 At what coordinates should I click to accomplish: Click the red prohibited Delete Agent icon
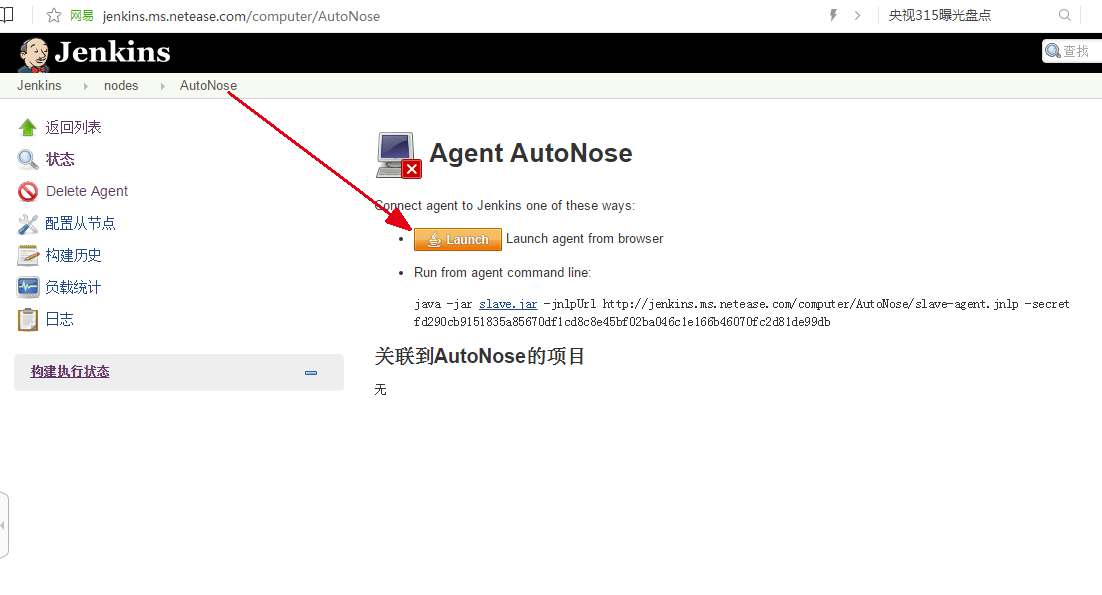coord(27,191)
